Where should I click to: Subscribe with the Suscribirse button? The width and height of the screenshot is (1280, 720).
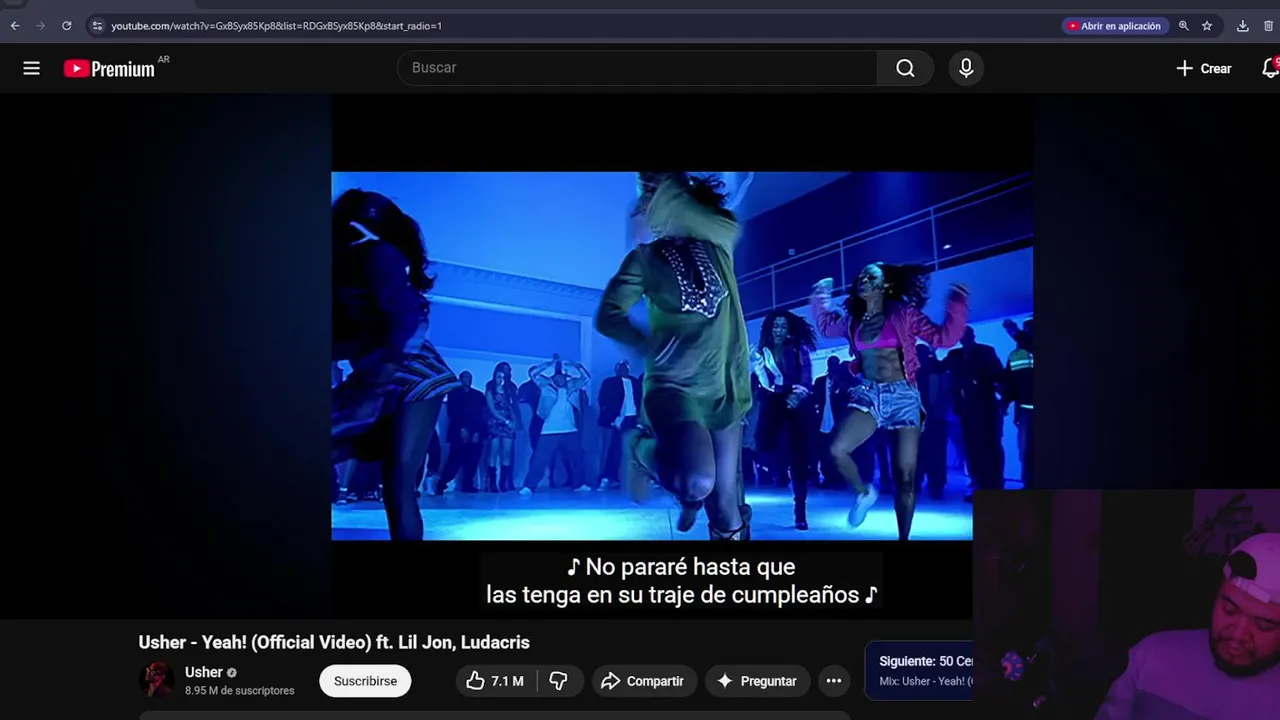point(365,681)
